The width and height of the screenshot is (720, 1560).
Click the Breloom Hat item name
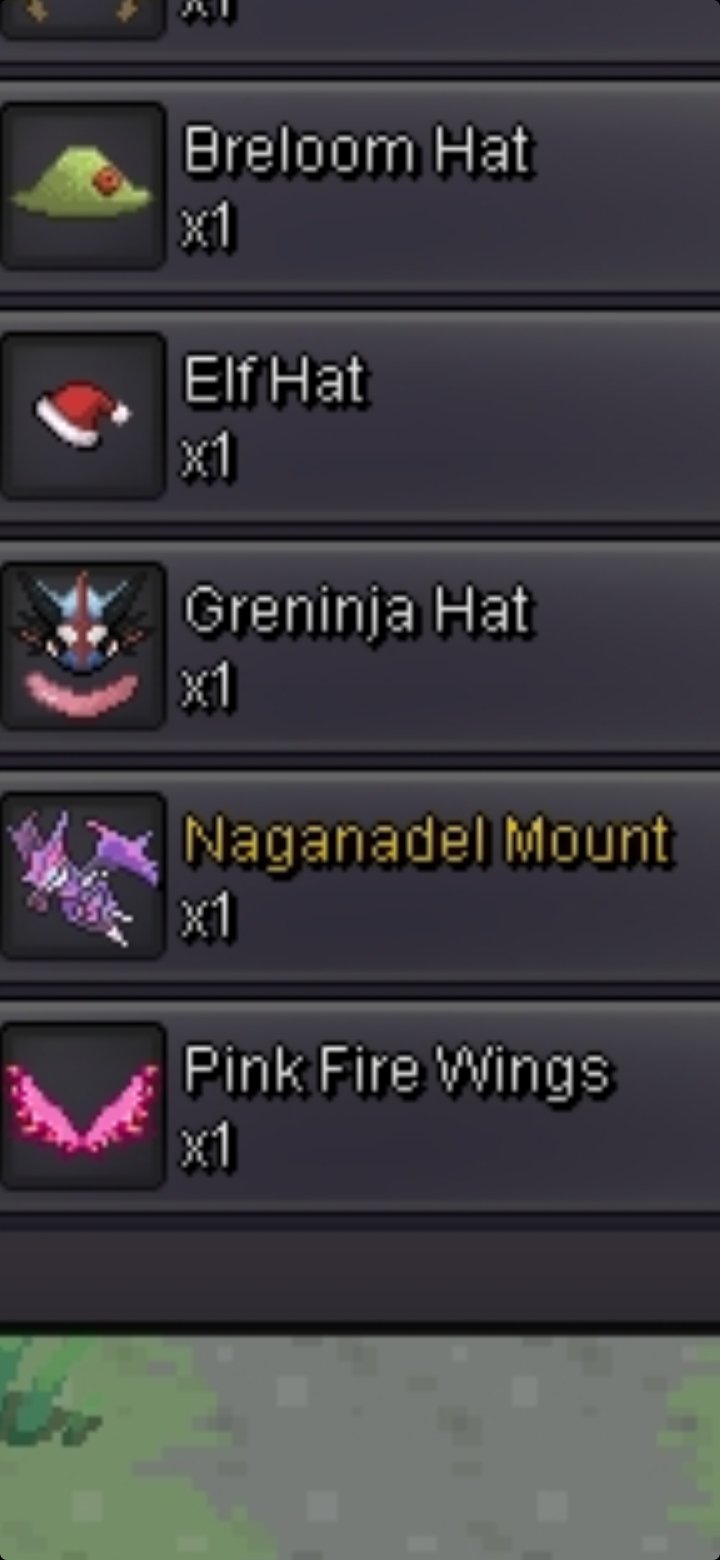[x=357, y=152]
